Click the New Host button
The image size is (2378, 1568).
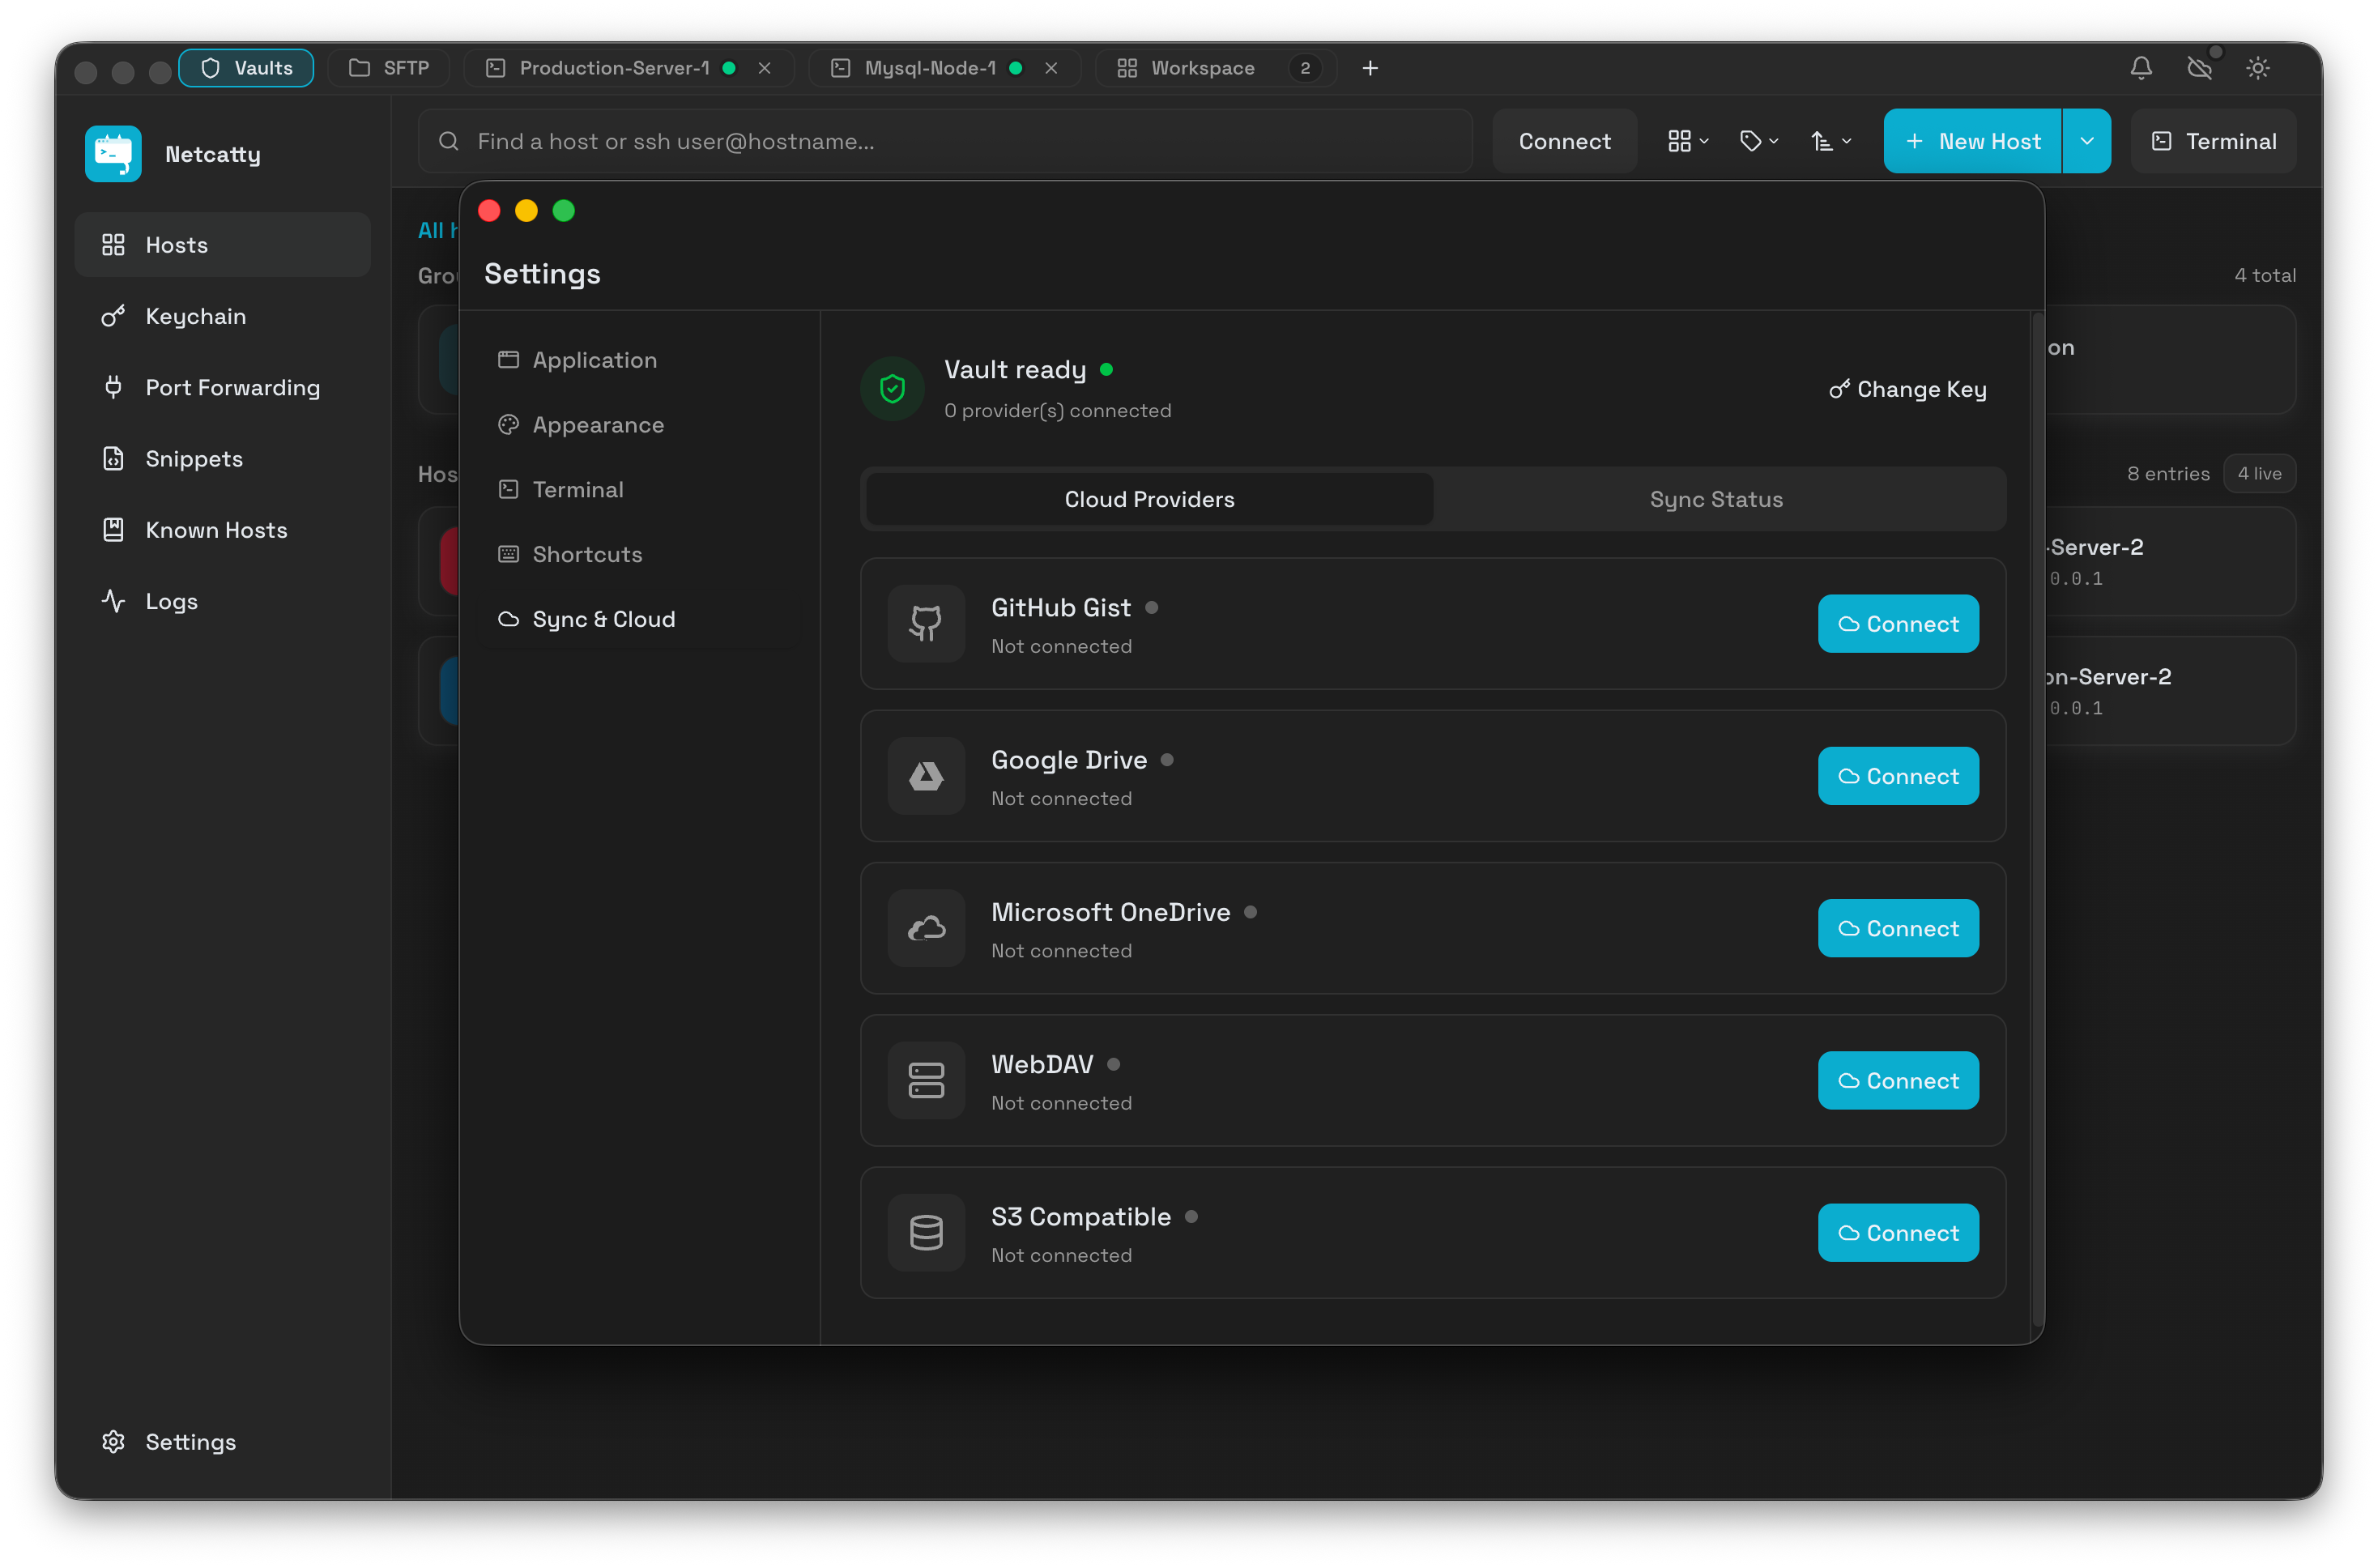[1972, 141]
